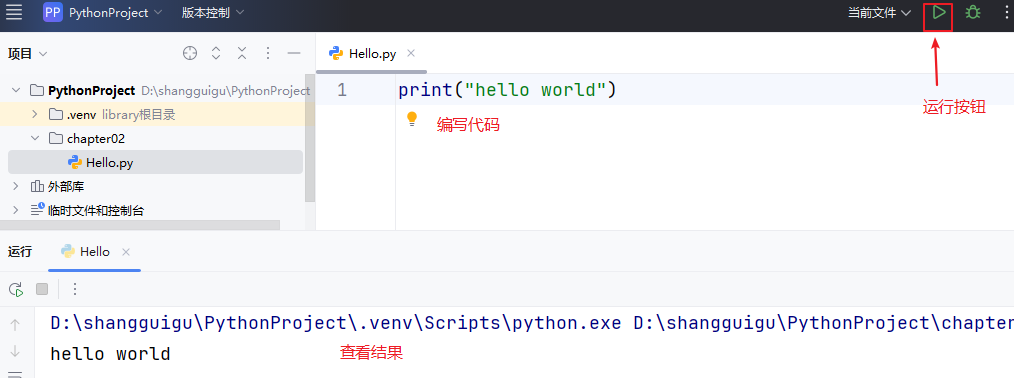1014x378 pixels.
Task: Hide the project tool window
Action: click(x=294, y=54)
